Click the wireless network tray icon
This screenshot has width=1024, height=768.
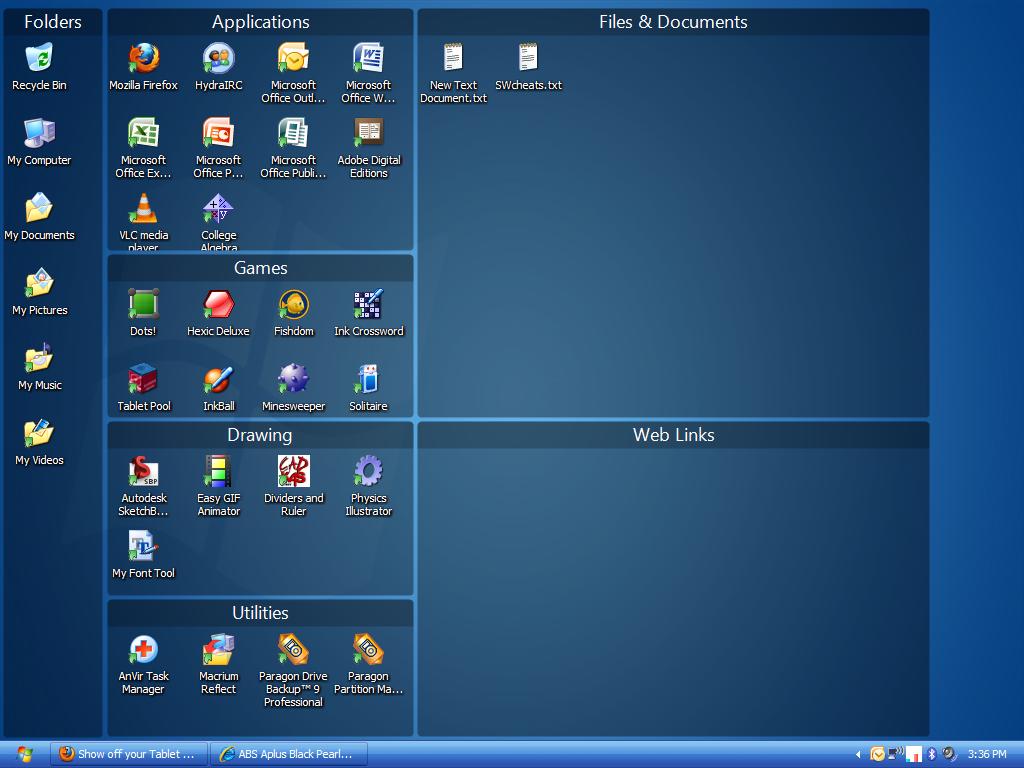(x=896, y=754)
